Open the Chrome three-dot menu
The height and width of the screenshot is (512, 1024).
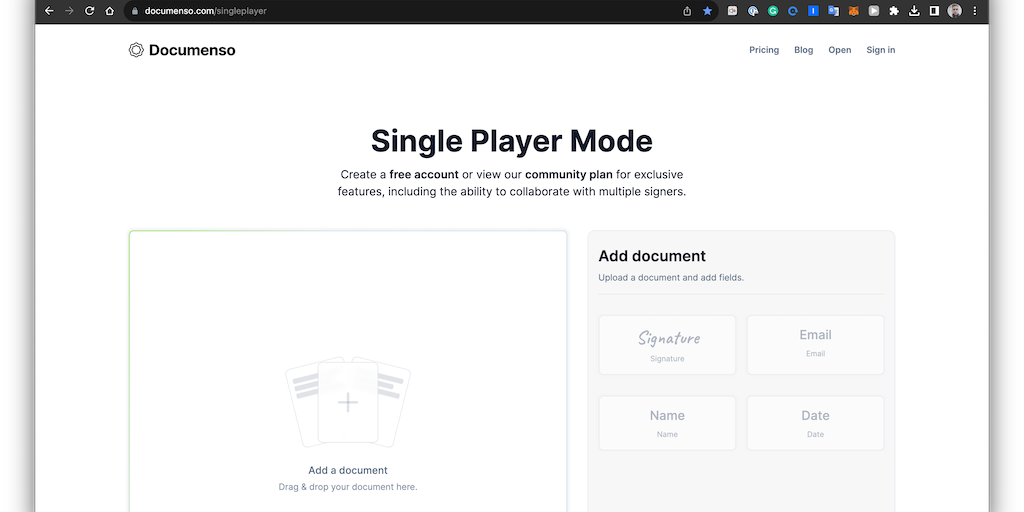pyautogui.click(x=975, y=11)
